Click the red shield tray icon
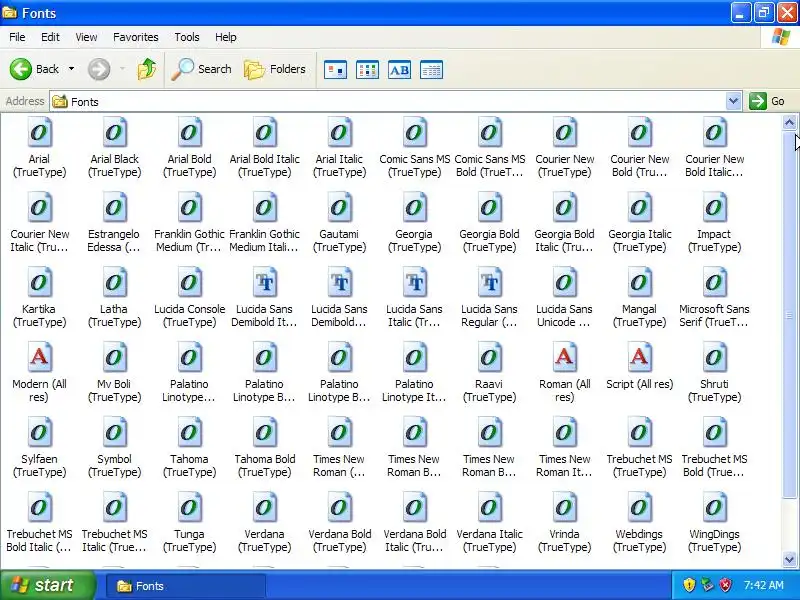The height and width of the screenshot is (600, 800). [x=725, y=585]
